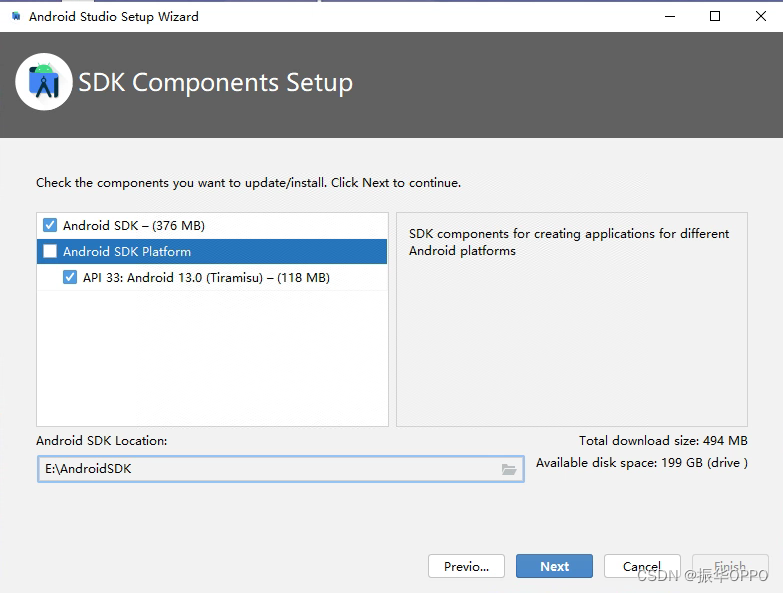Screen dimensions: 783x593
Task: Click the Available disk space: 199 GB text
Action: coord(642,463)
